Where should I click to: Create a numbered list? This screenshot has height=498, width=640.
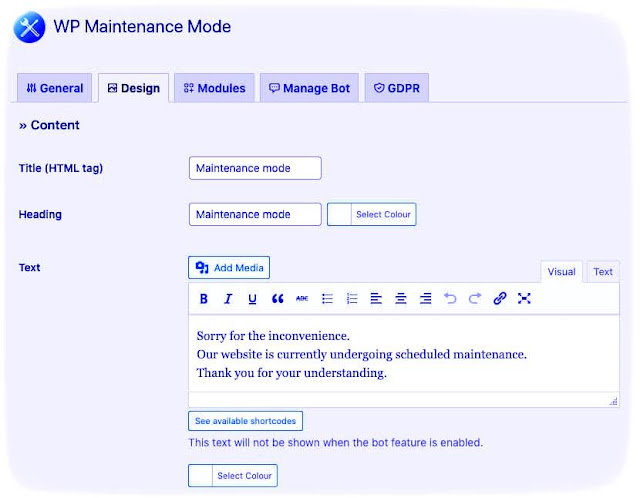pos(352,299)
